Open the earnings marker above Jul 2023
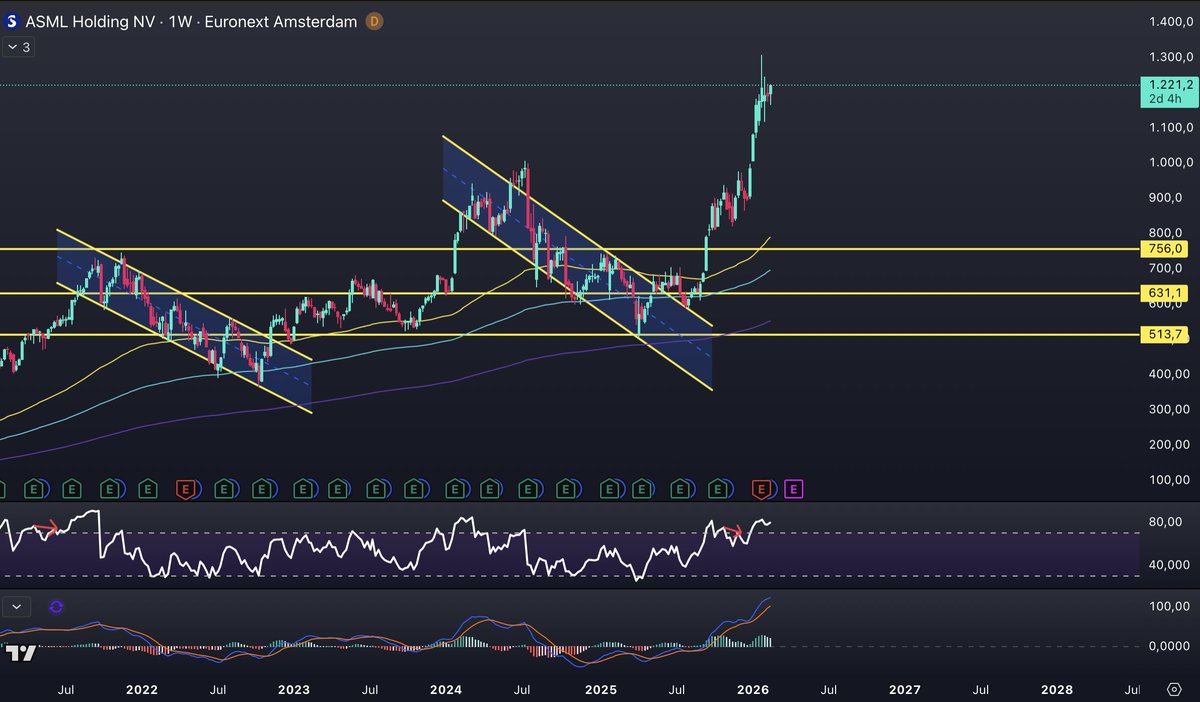 [x=377, y=488]
